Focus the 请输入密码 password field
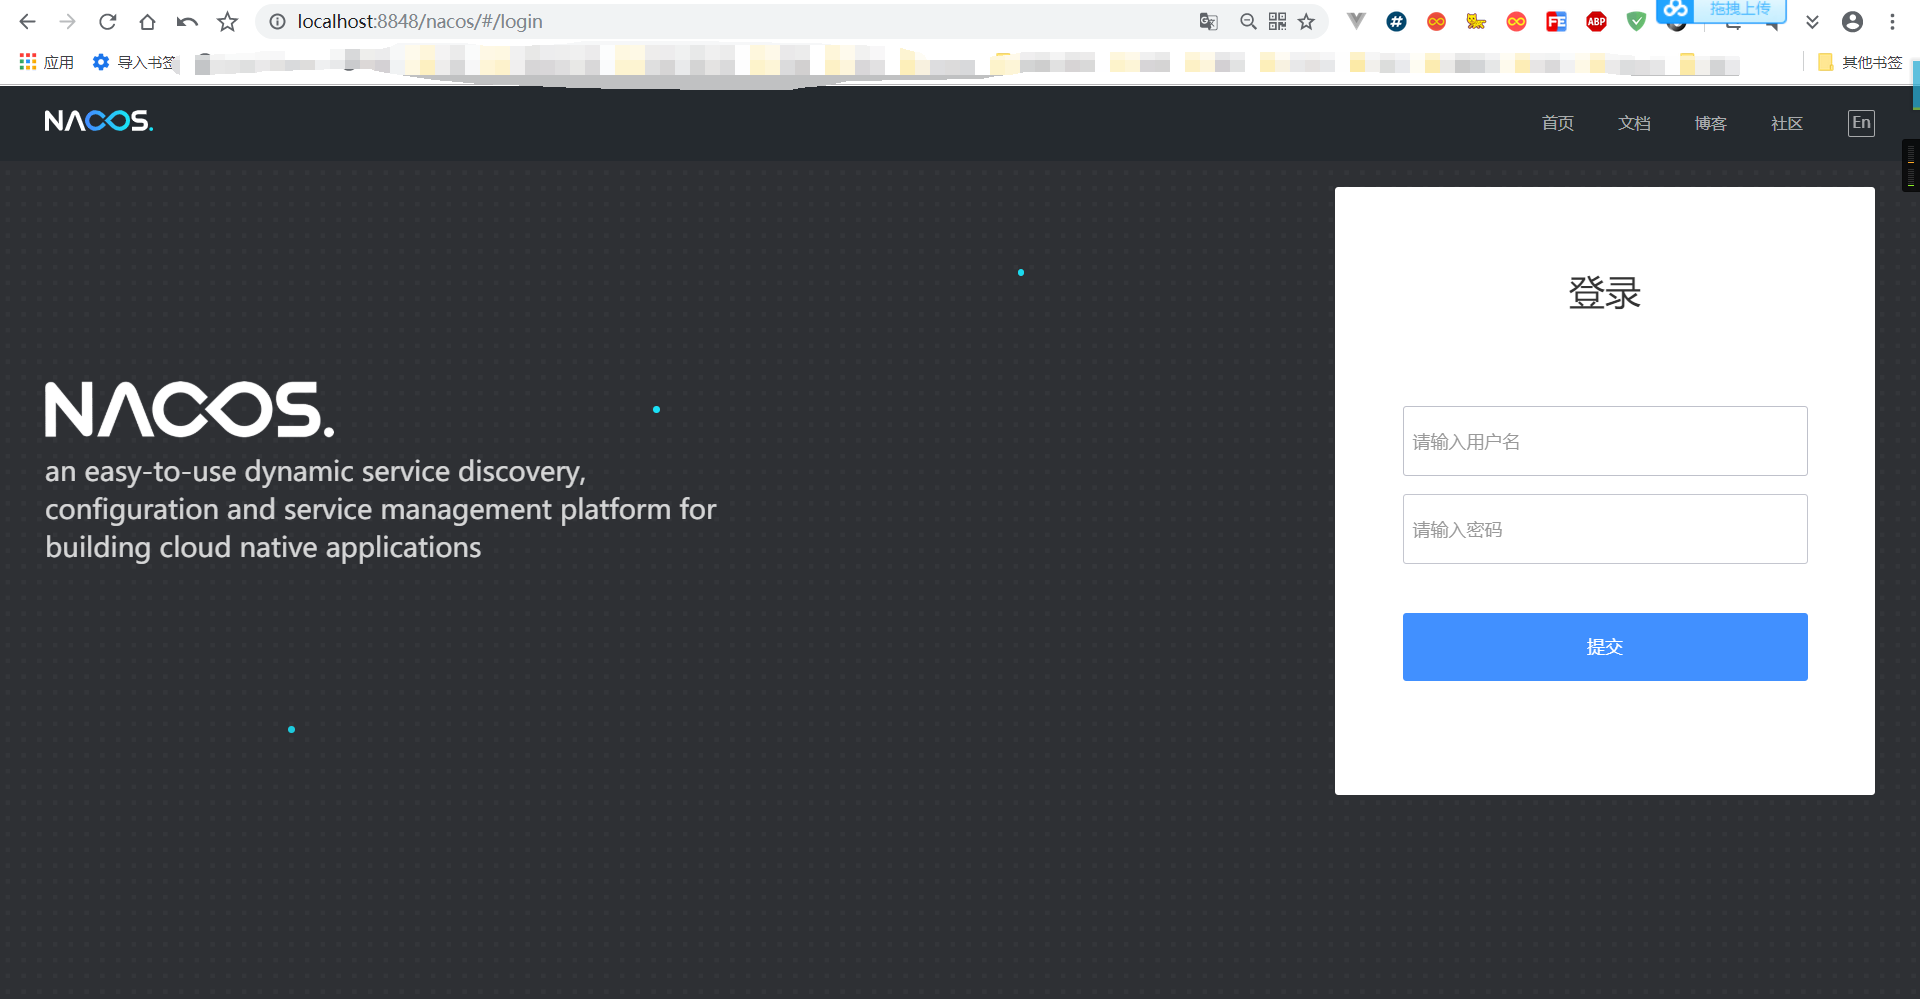This screenshot has height=999, width=1920. [1605, 529]
